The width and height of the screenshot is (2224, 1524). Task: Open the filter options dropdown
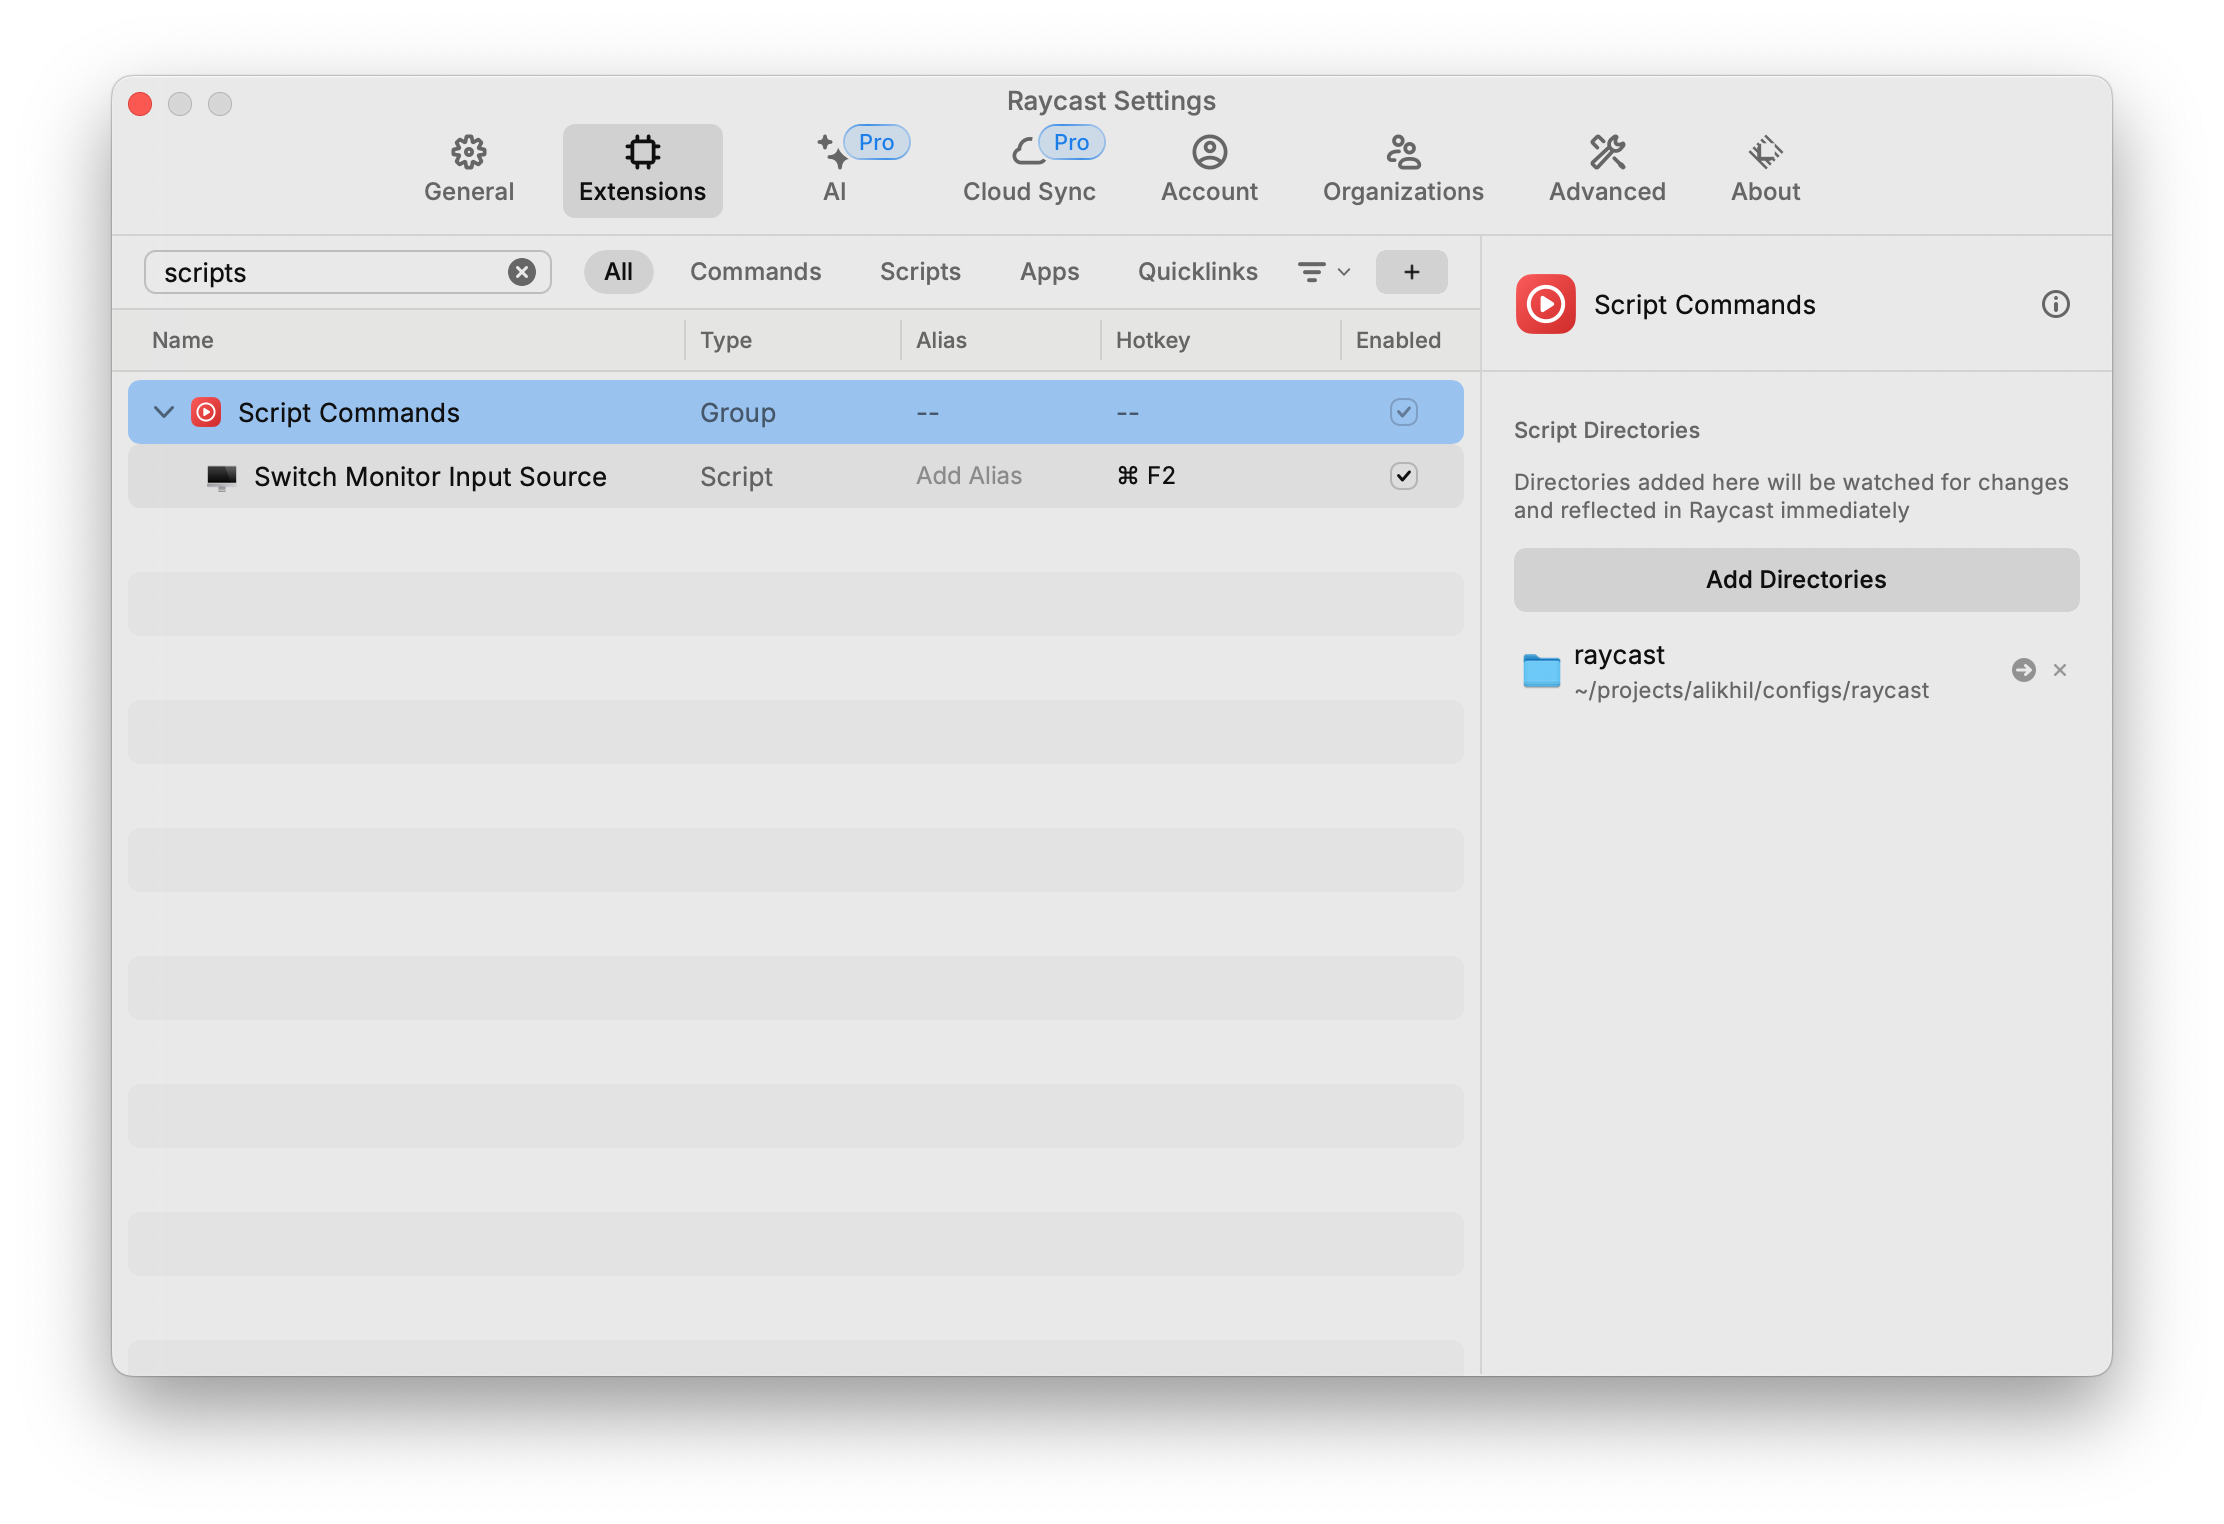point(1324,272)
